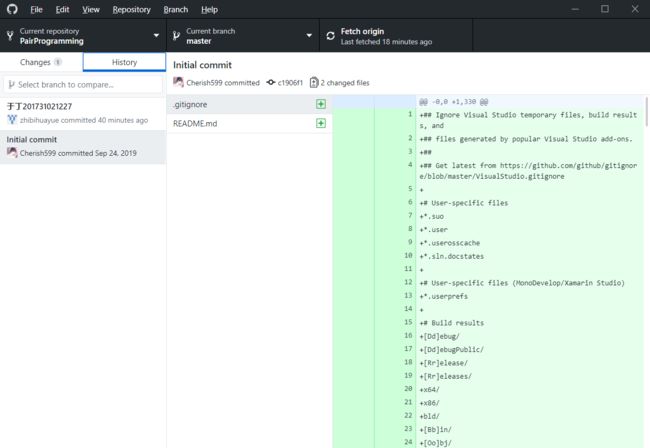The height and width of the screenshot is (448, 650).
Task: Select commit 于丁201731021227
Action: click(83, 114)
